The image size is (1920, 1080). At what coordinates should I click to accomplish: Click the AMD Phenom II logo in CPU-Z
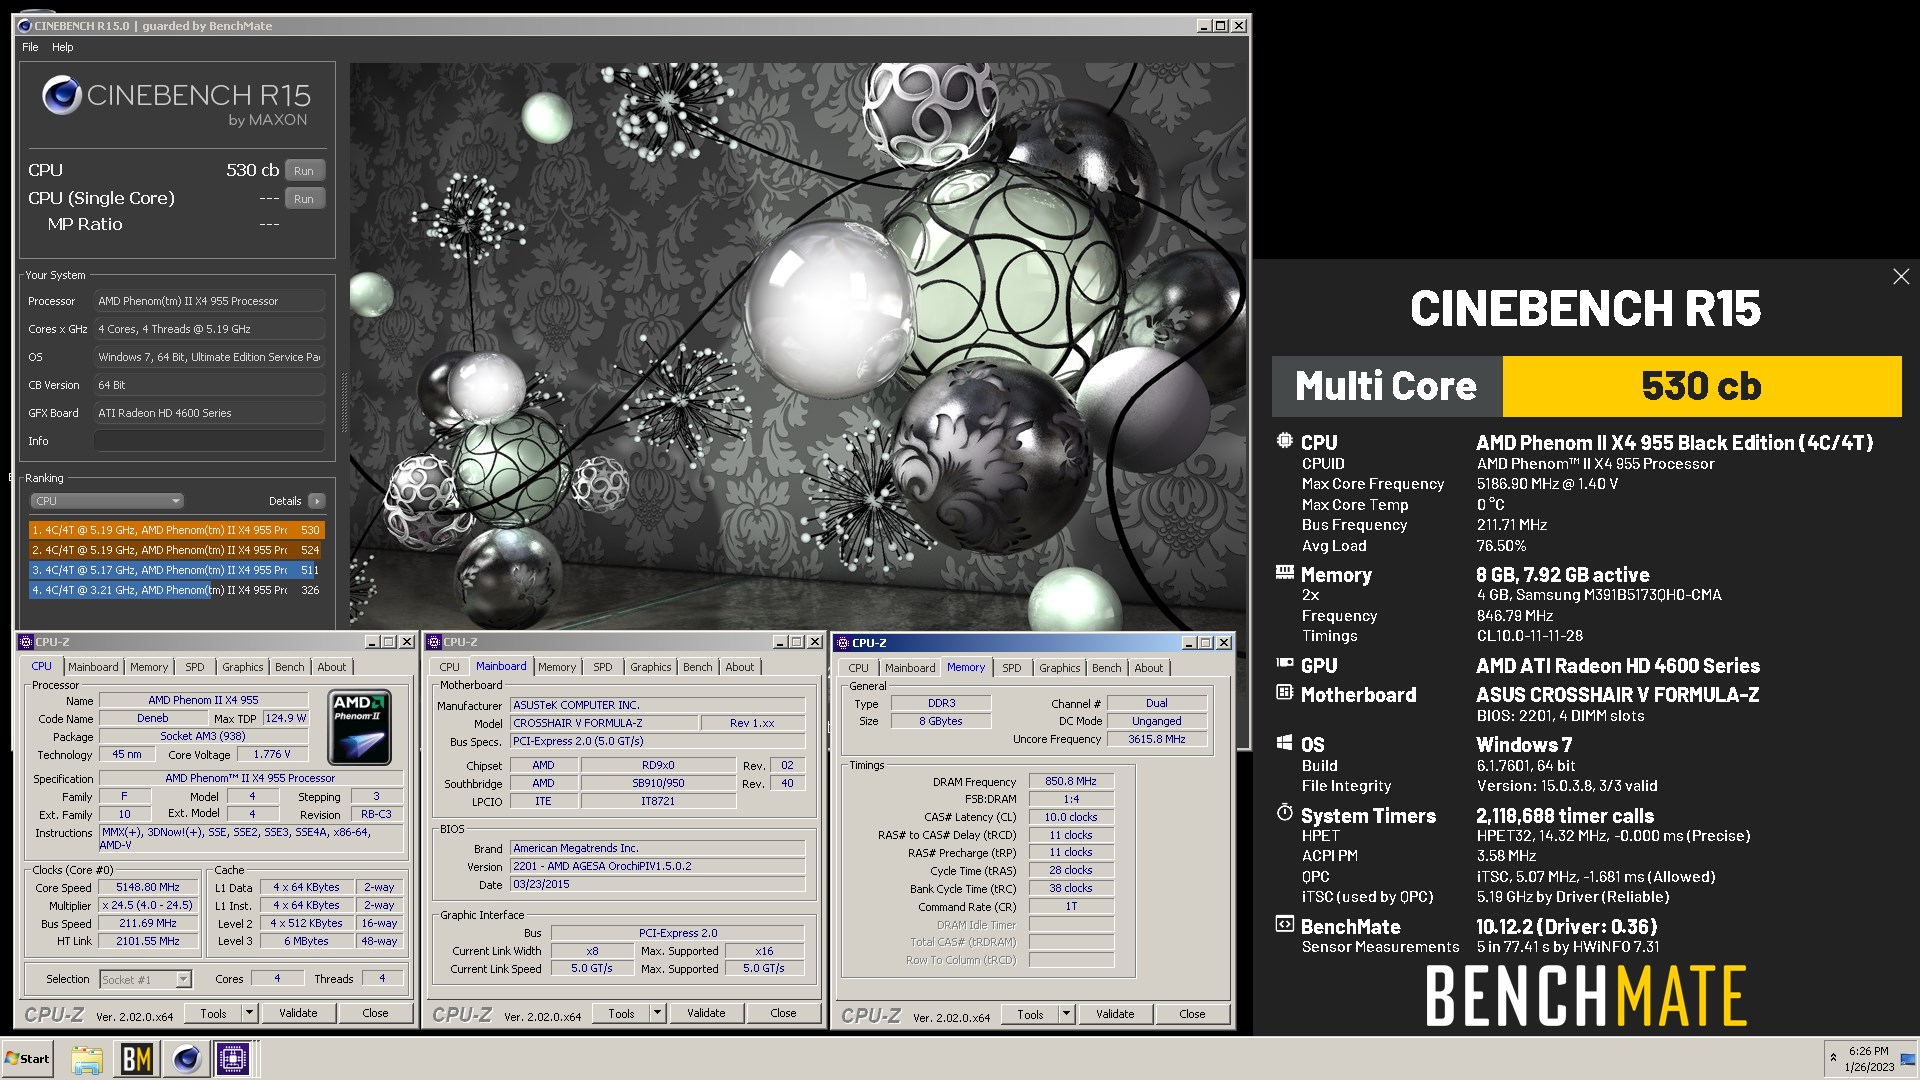pos(359,727)
